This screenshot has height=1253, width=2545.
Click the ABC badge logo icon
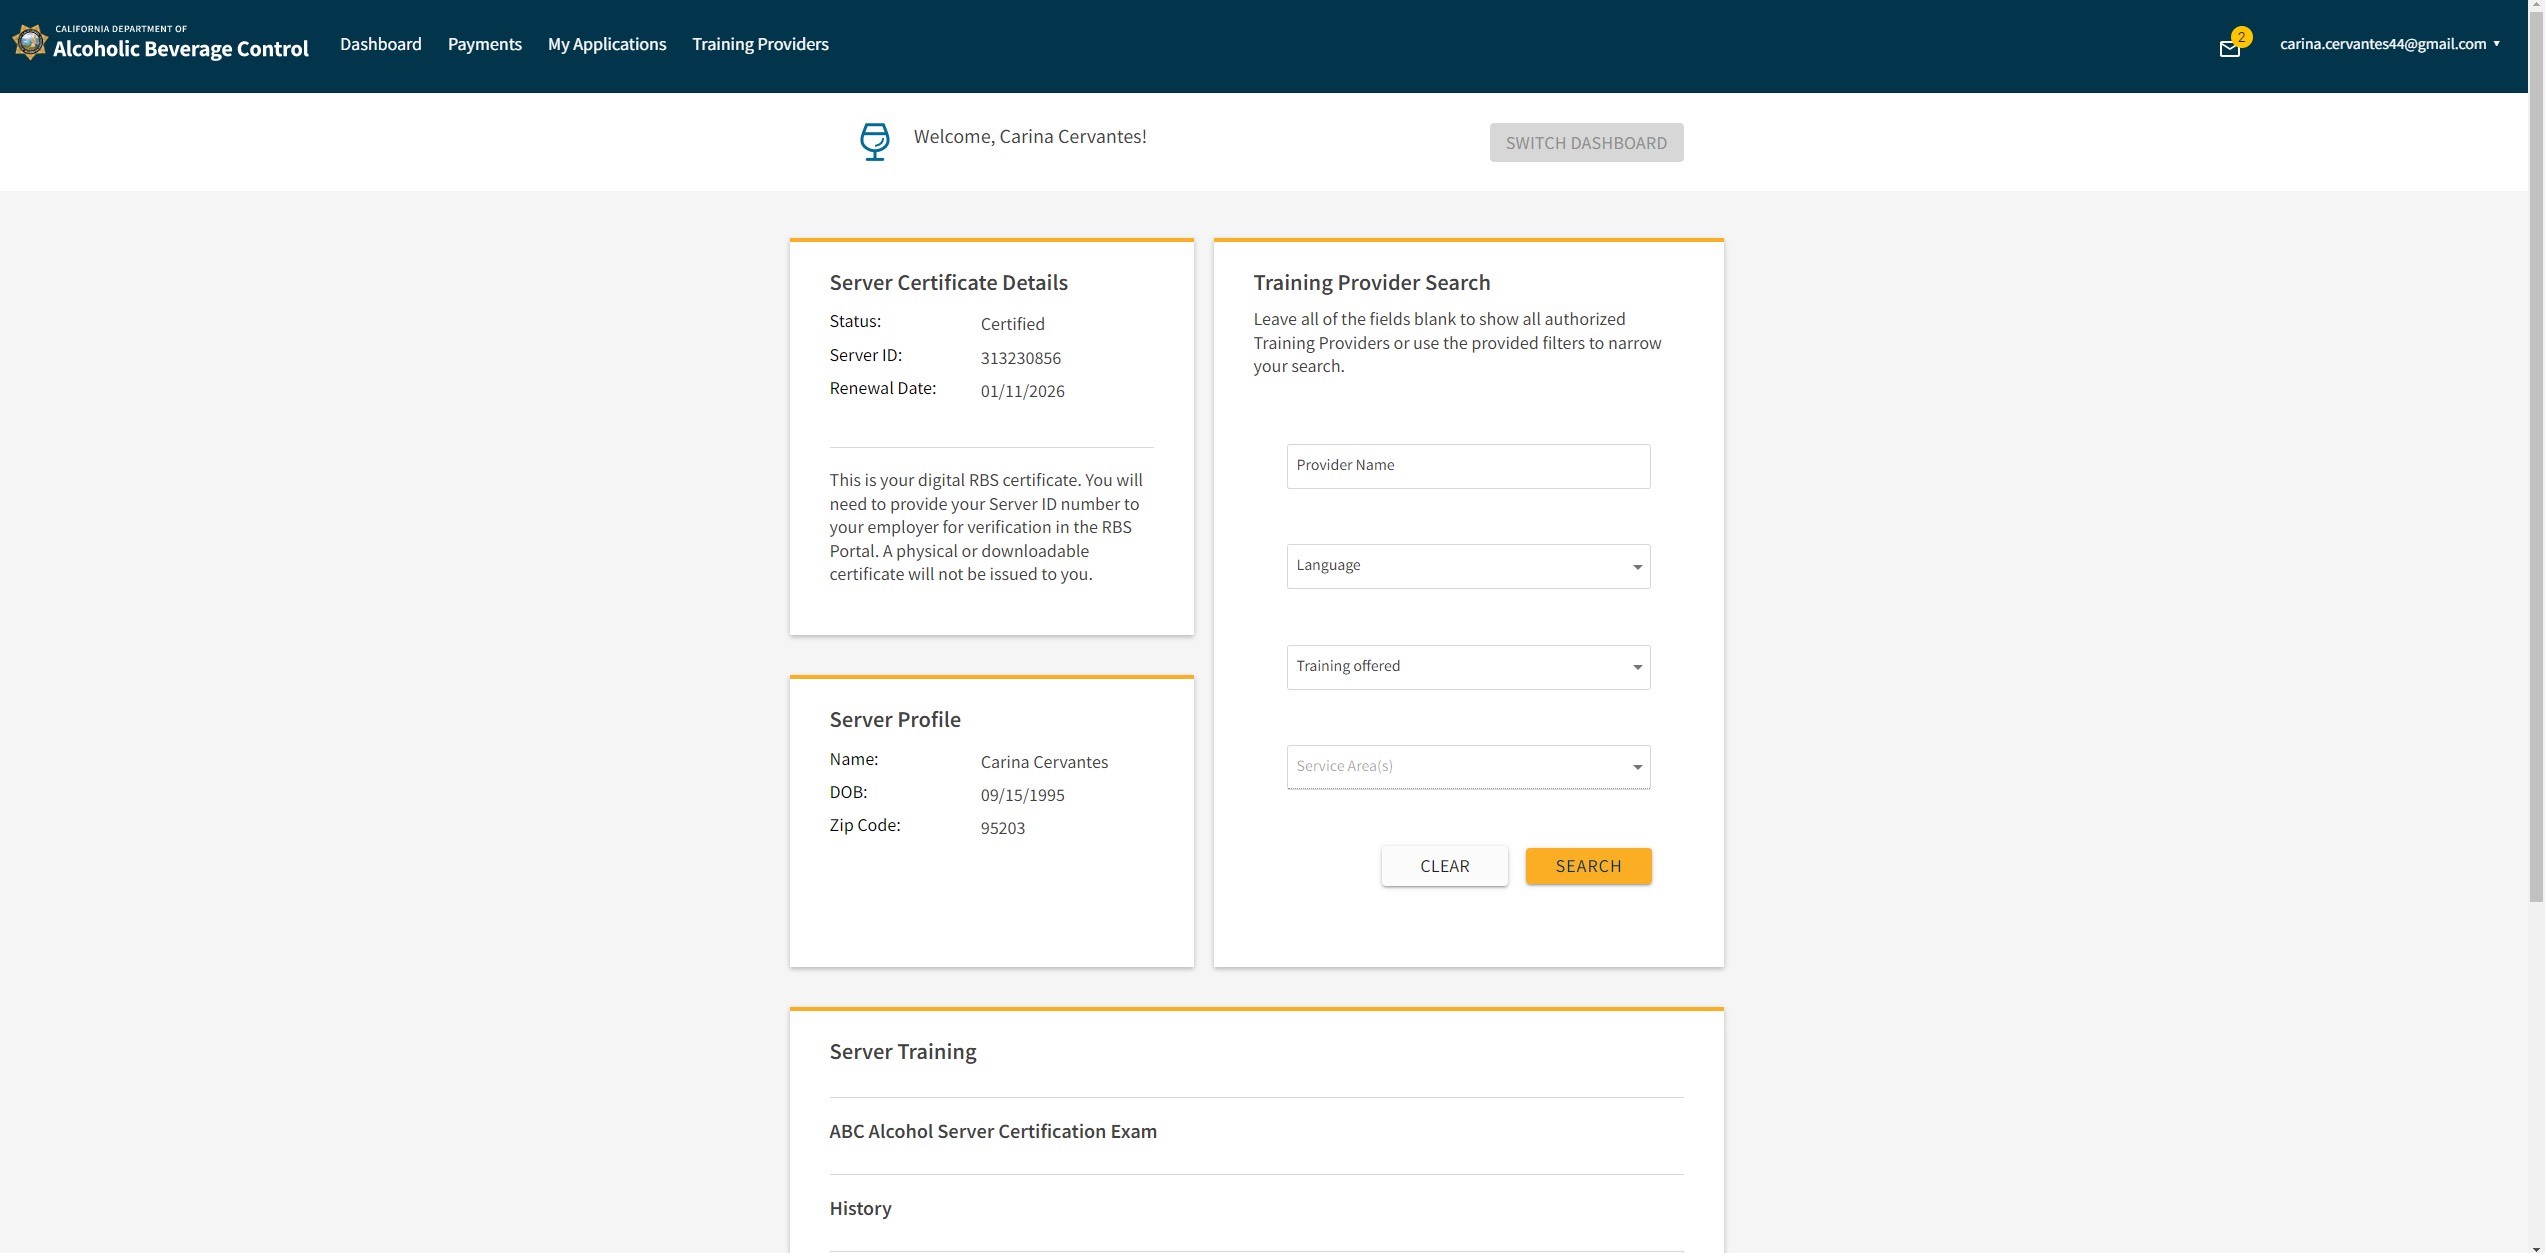[x=30, y=43]
